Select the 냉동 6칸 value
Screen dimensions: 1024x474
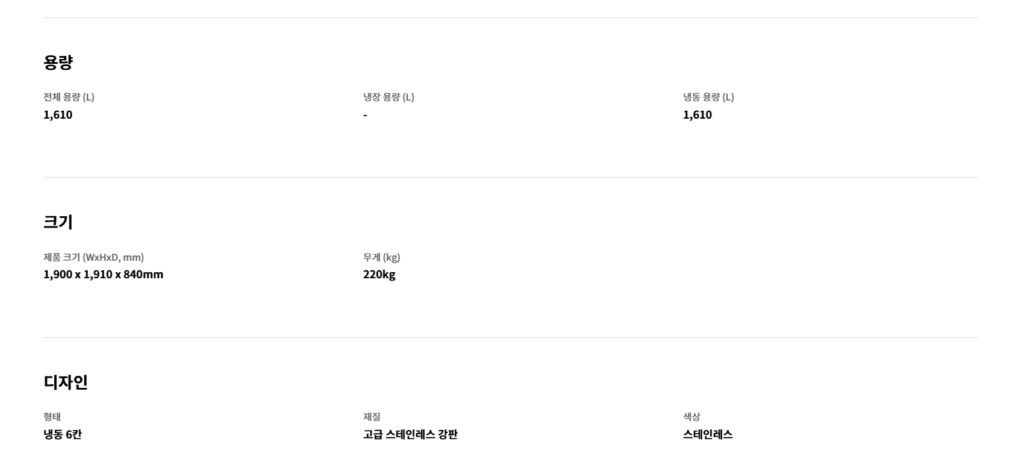62,435
